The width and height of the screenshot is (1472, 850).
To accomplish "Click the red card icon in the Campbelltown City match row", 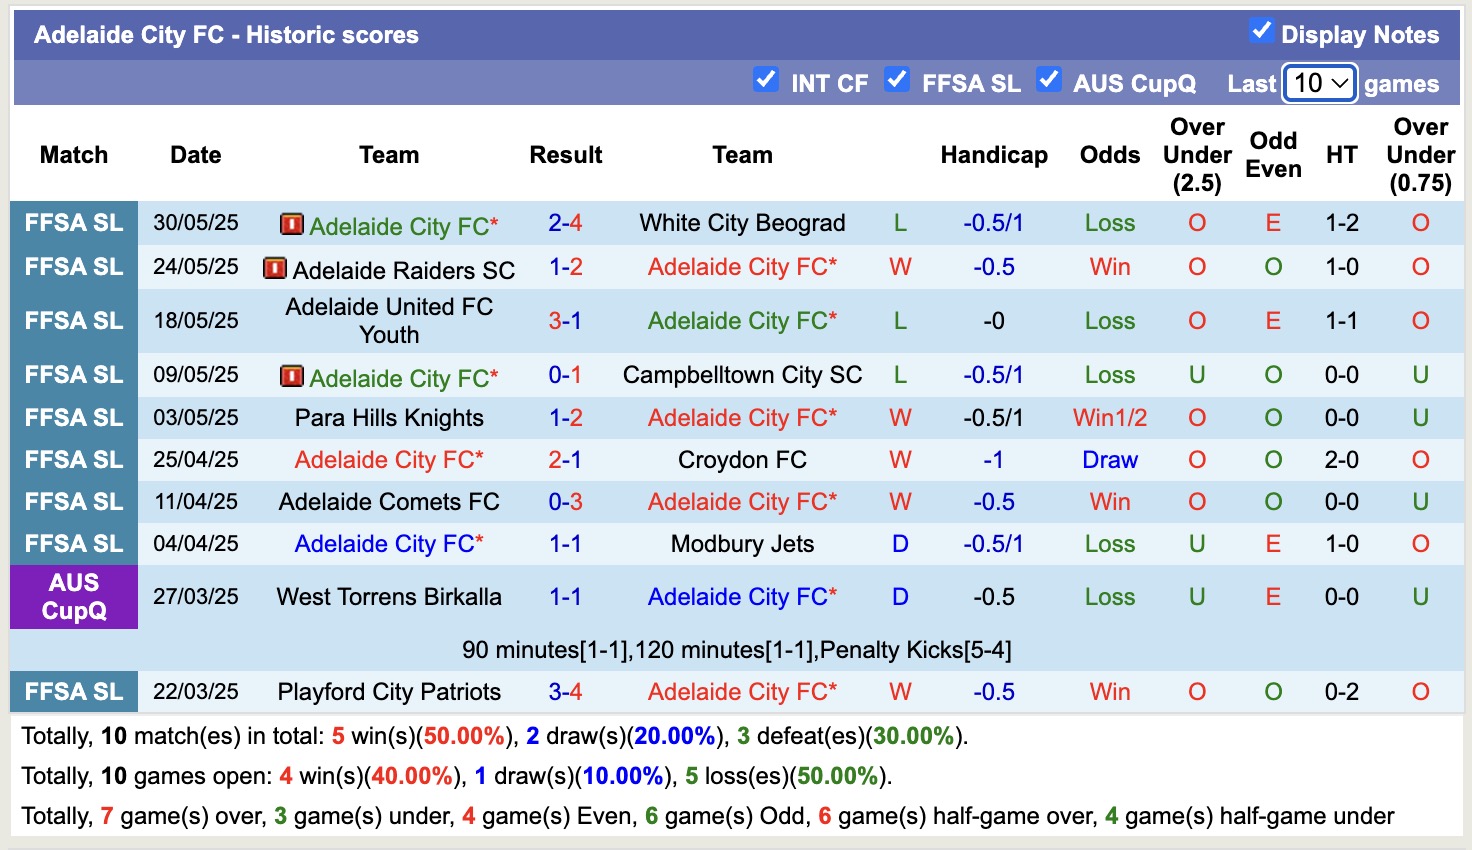I will pyautogui.click(x=291, y=377).
